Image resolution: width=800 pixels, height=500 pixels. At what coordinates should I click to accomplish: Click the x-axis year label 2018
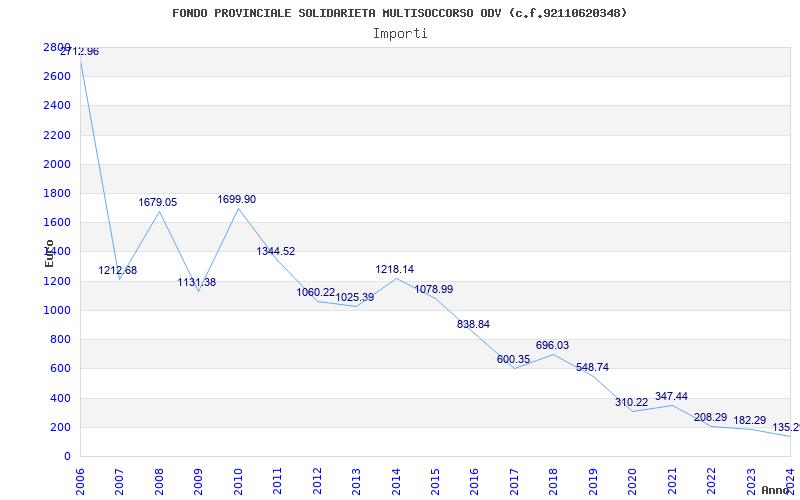(x=554, y=482)
